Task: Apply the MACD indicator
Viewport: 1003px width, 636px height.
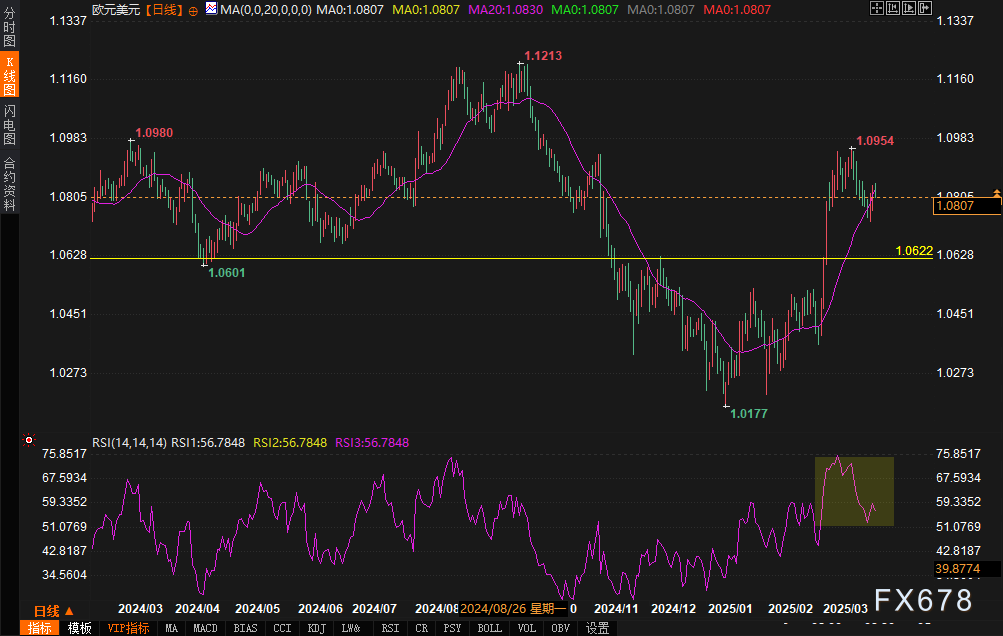Action: (x=205, y=628)
